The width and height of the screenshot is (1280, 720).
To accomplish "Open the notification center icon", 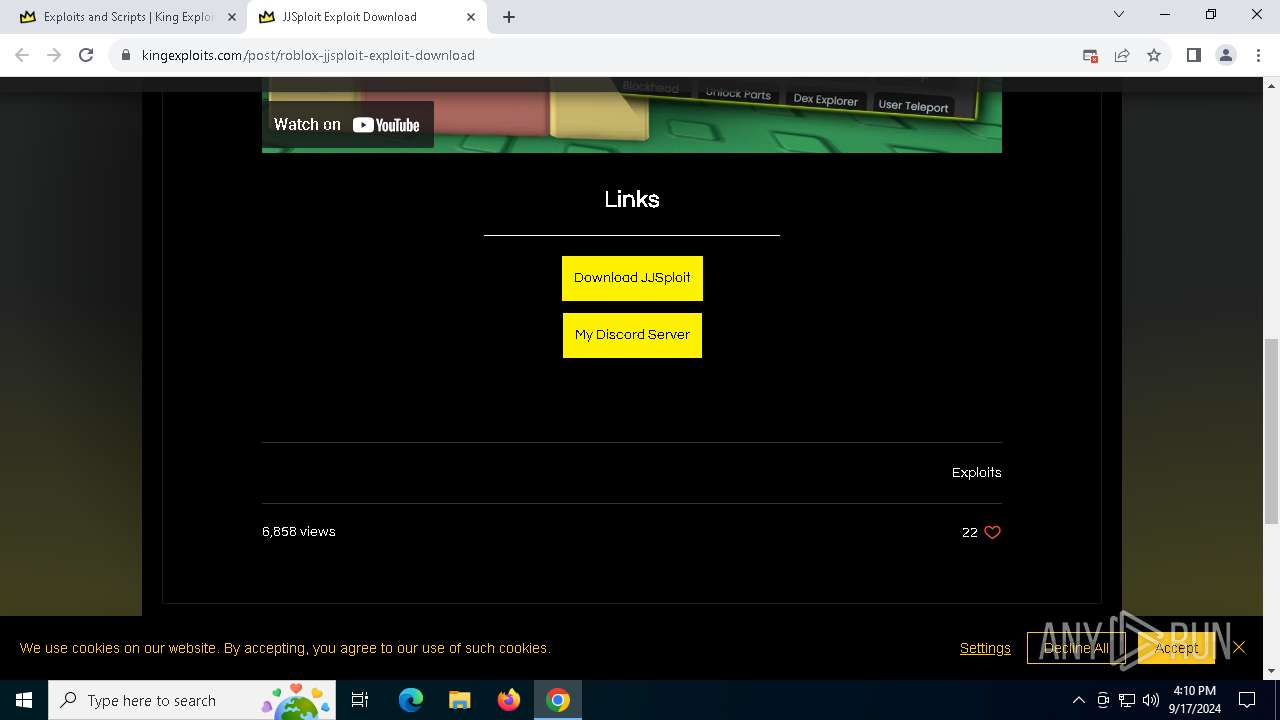I will point(1247,700).
